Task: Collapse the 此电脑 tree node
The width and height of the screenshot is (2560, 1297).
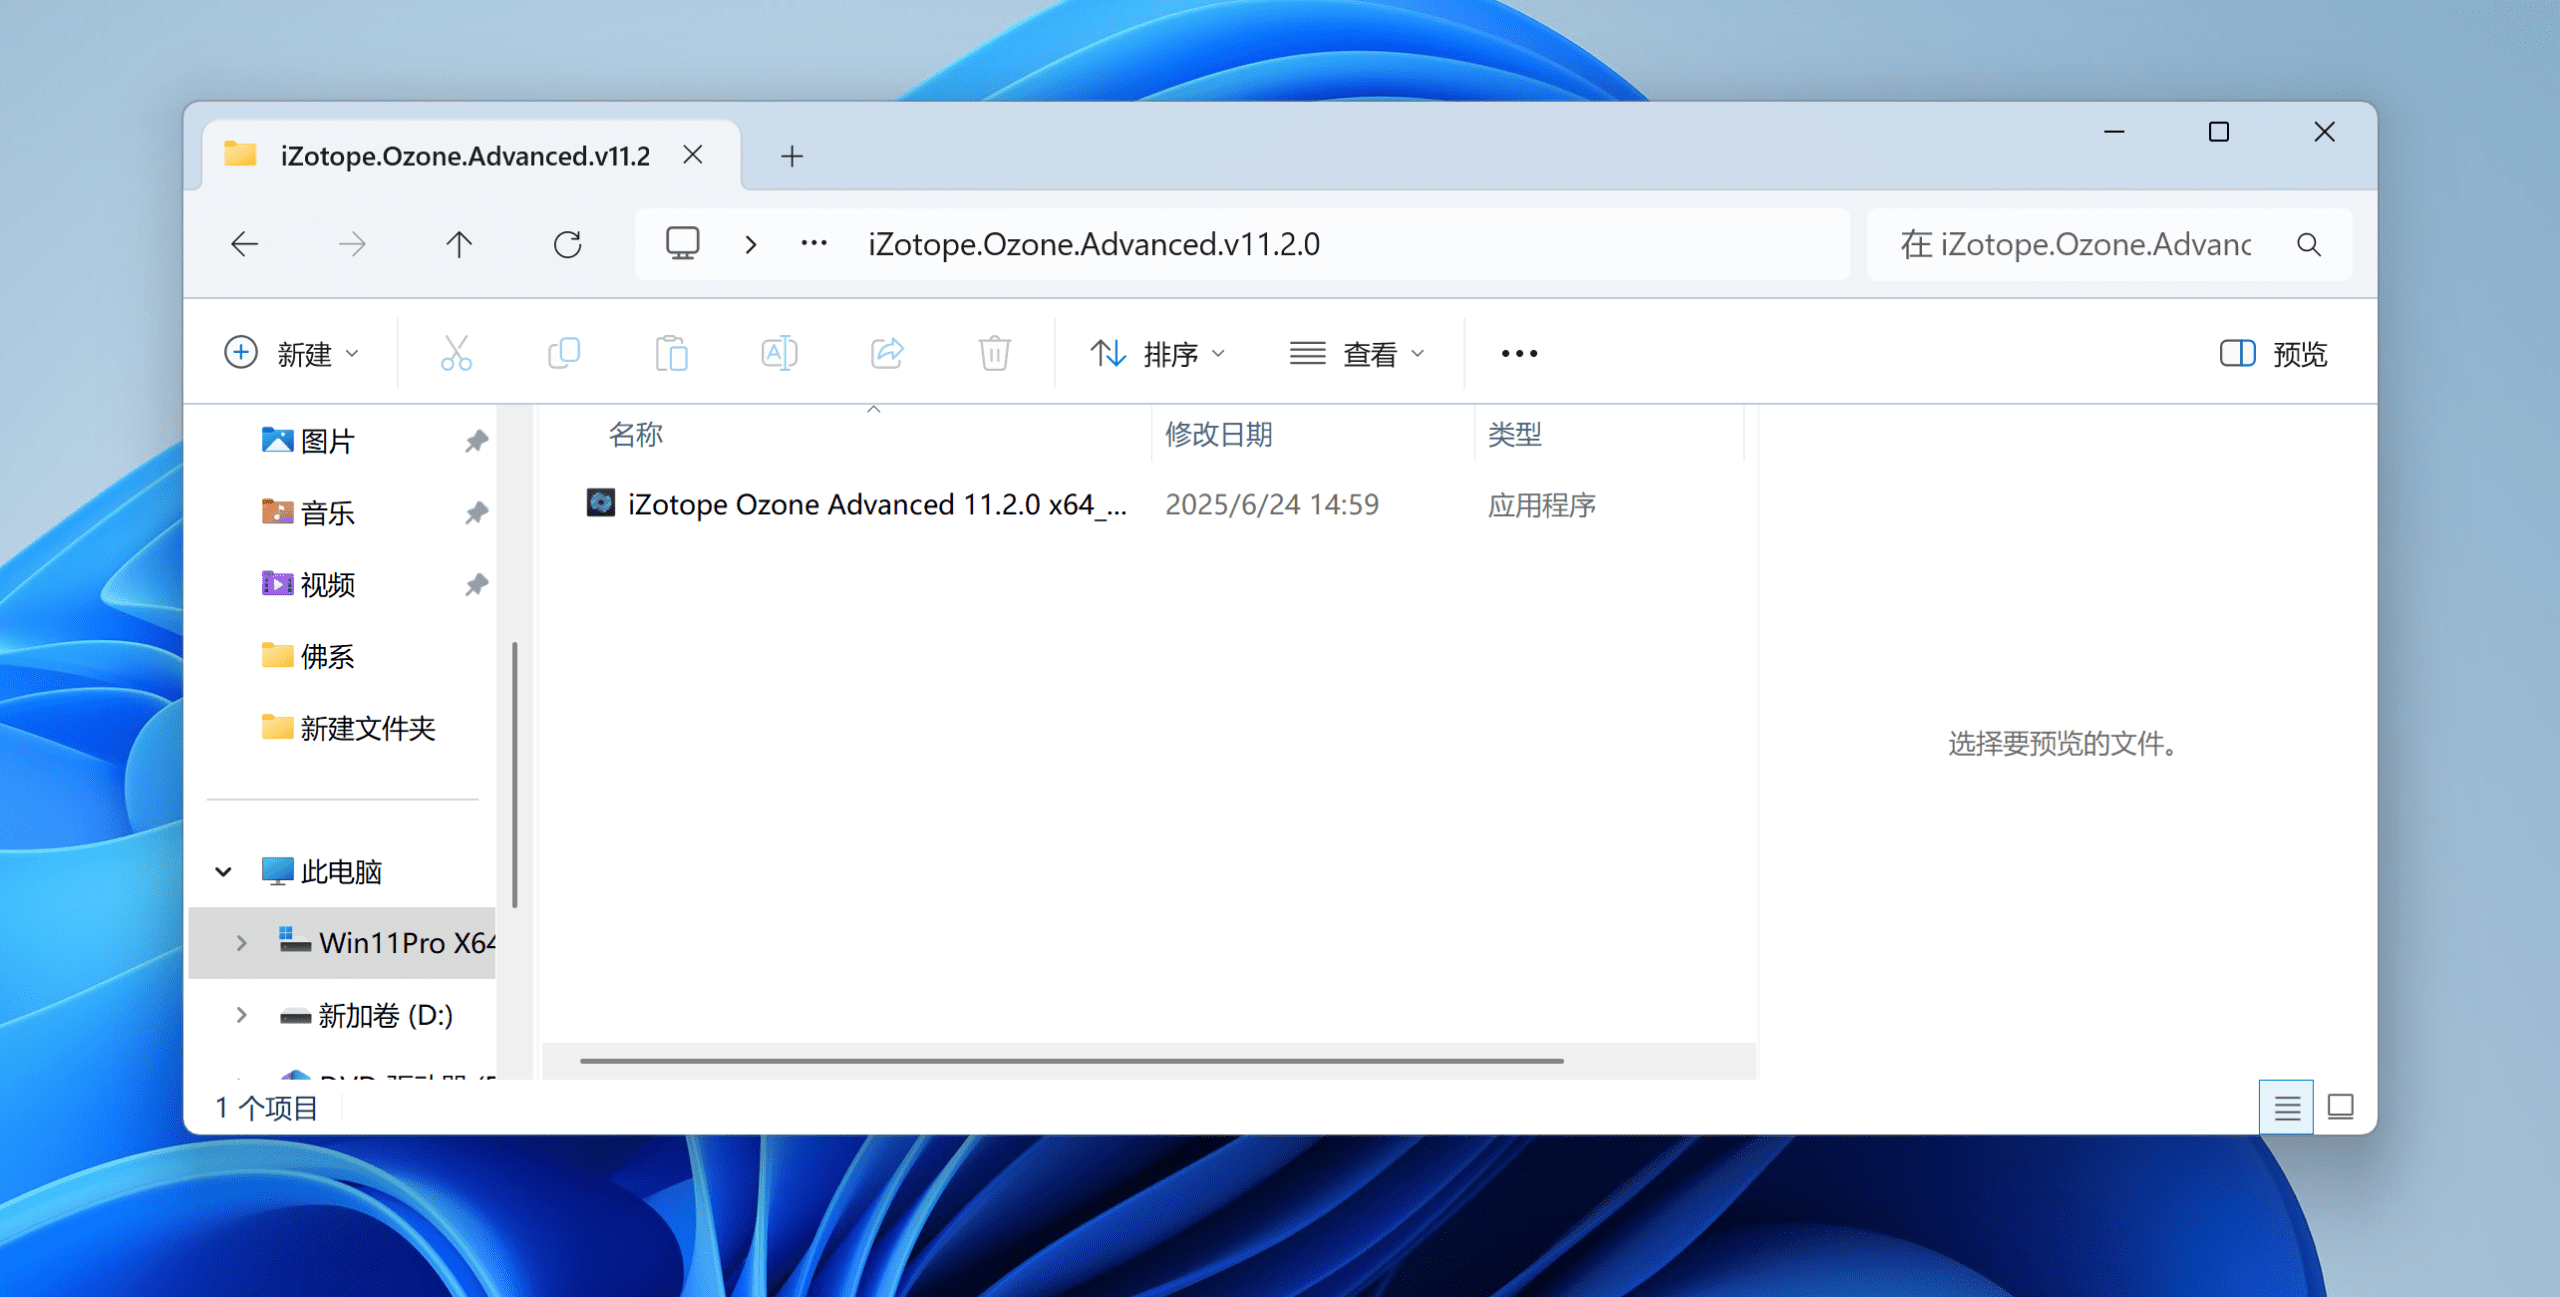Action: tap(224, 871)
